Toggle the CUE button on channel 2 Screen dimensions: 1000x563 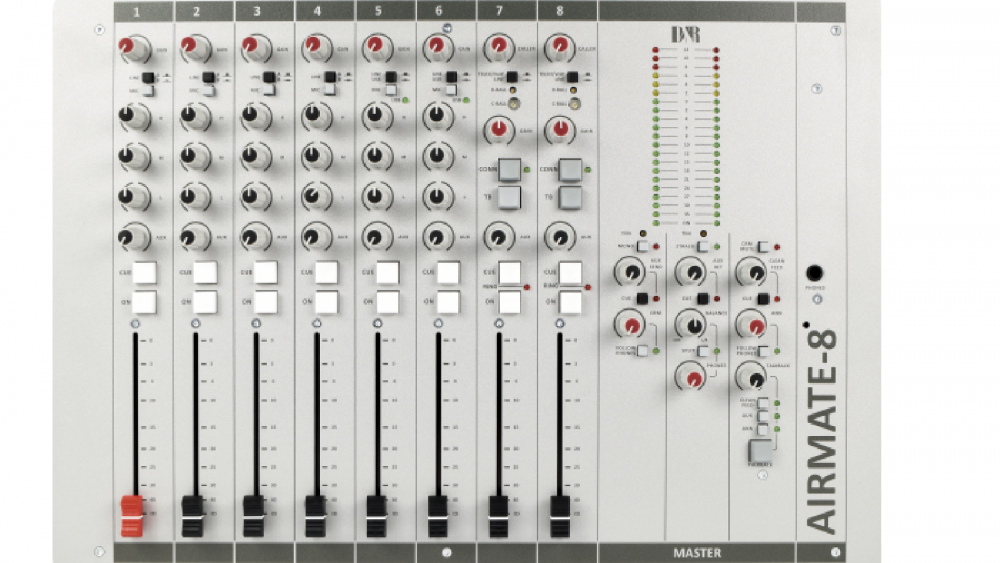(x=205, y=272)
